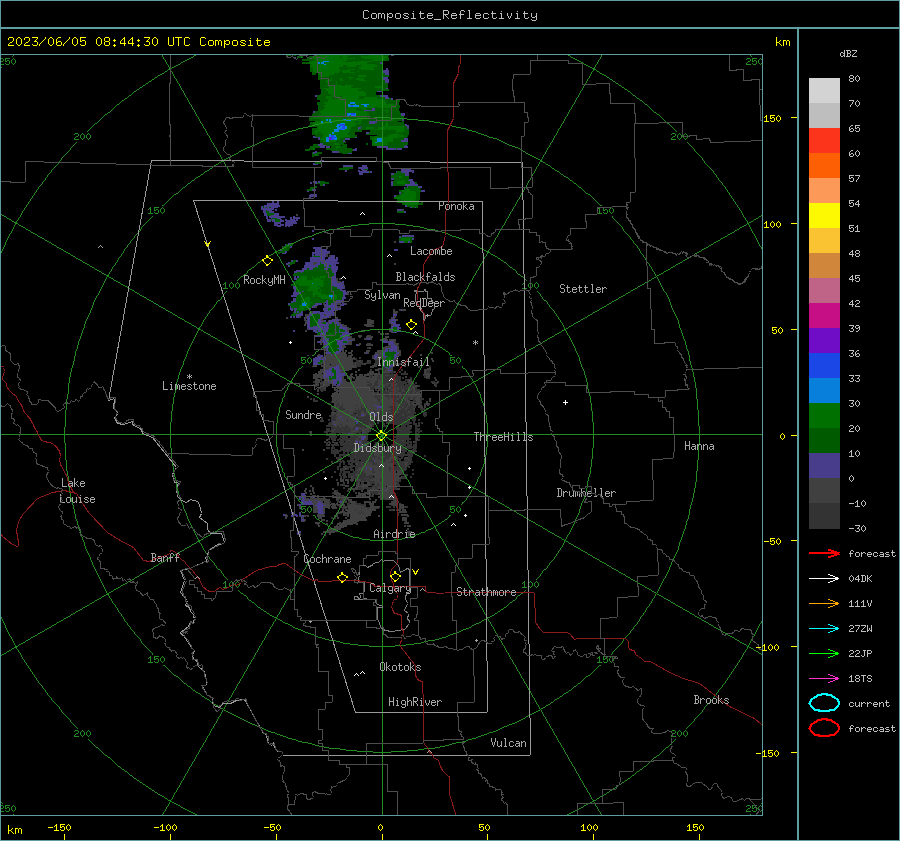Click the Lacombe city label
The width and height of the screenshot is (900, 841).
(x=431, y=251)
